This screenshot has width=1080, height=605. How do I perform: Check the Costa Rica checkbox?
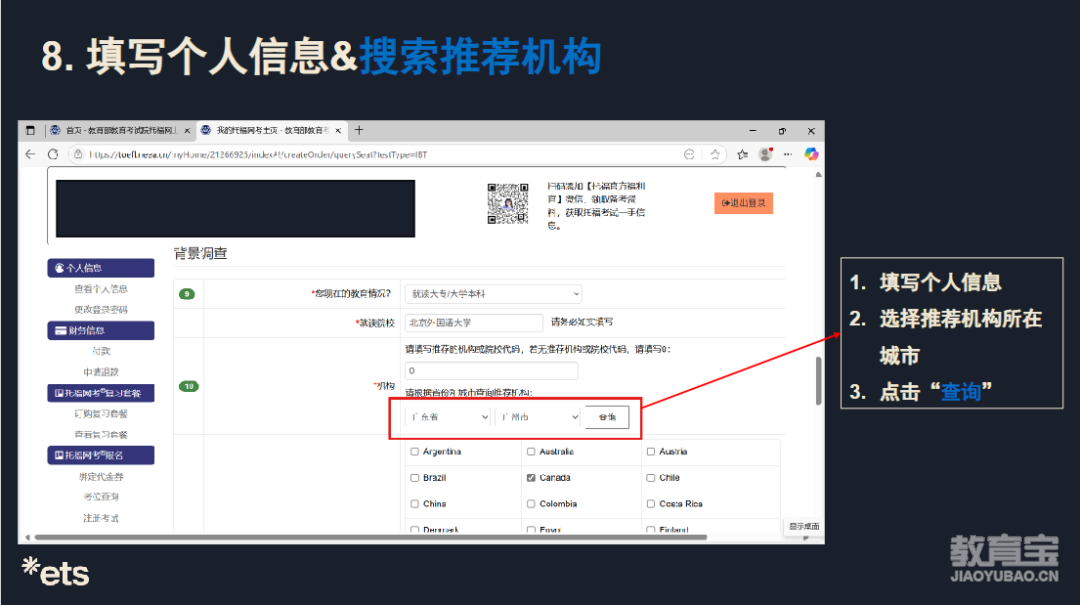651,504
